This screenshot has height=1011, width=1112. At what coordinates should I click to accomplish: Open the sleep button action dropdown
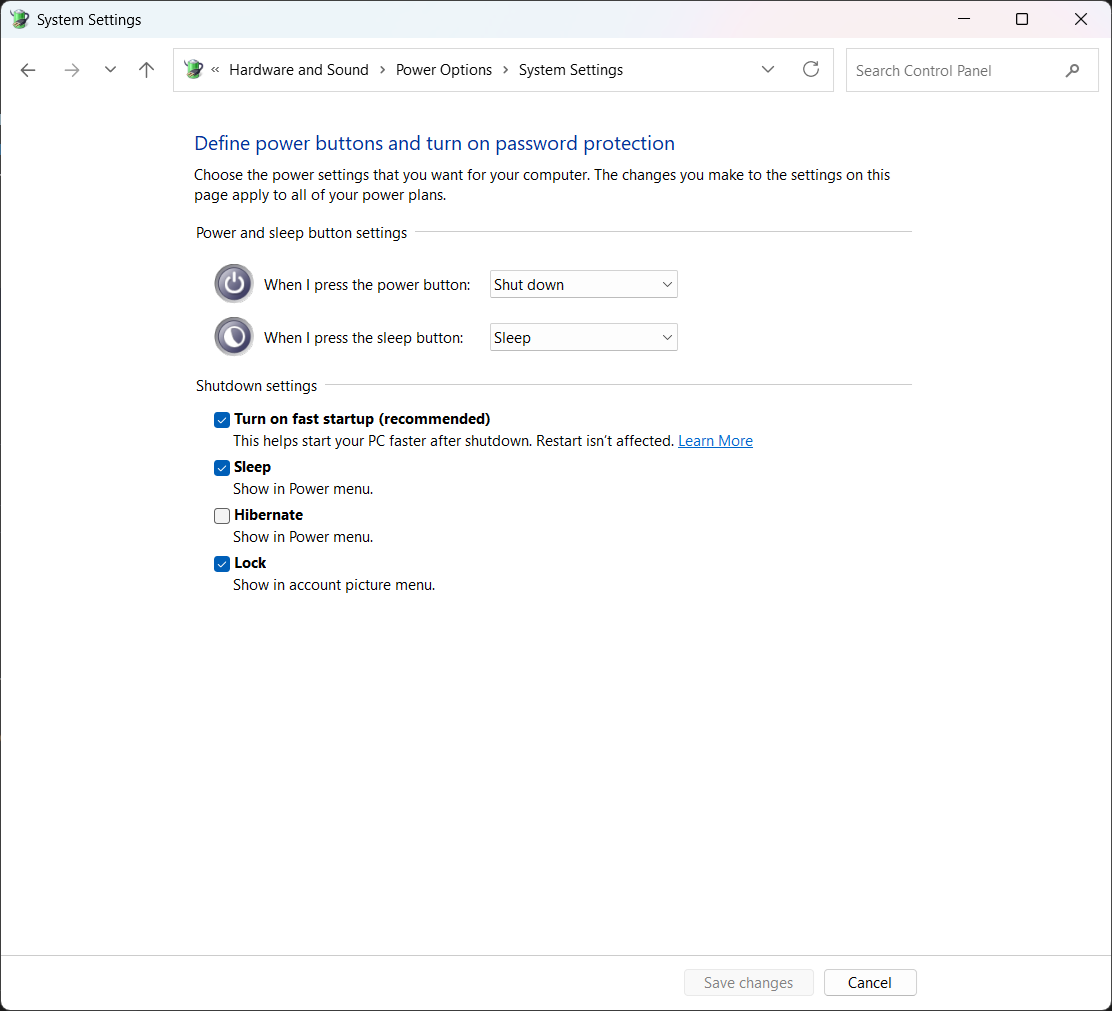click(x=584, y=338)
